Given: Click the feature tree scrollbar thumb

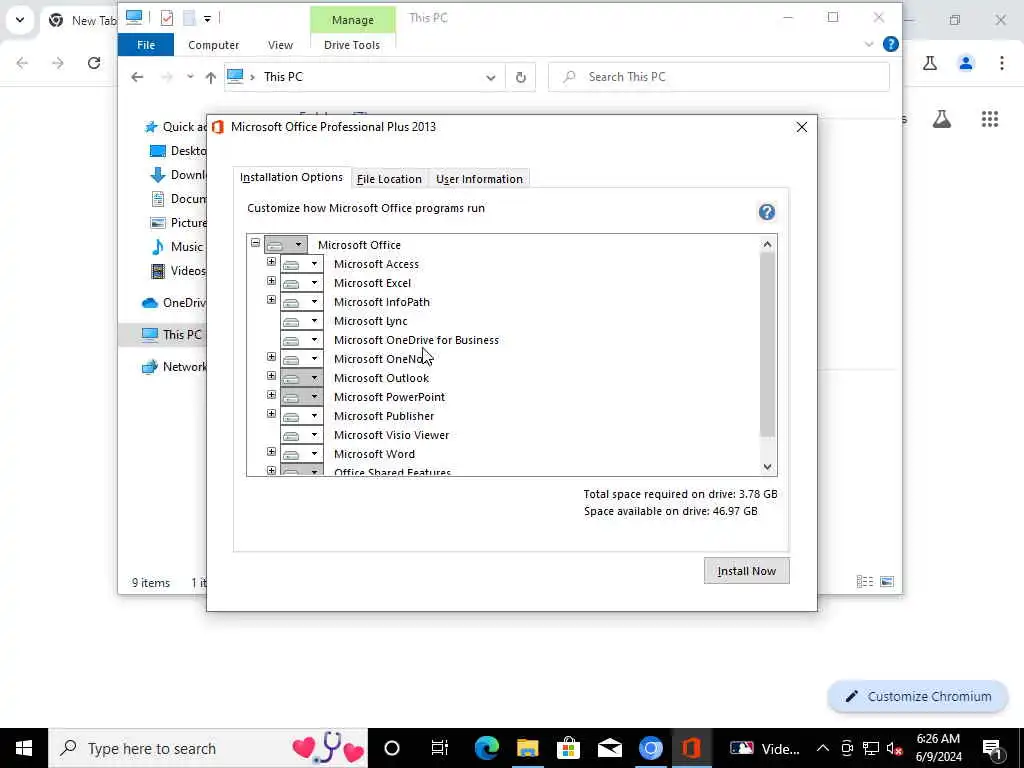Looking at the screenshot, I should coord(767,344).
